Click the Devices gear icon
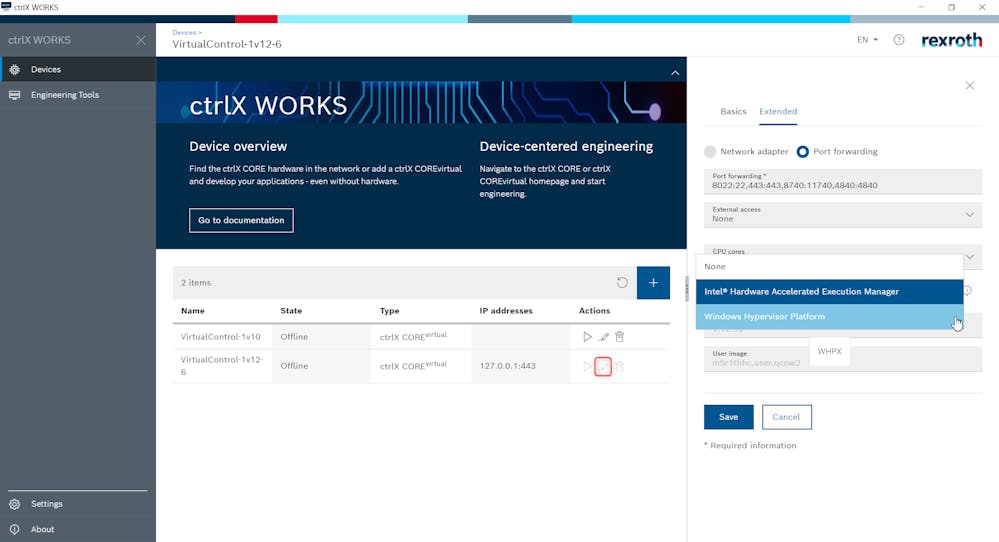The width and height of the screenshot is (999, 542). click(15, 69)
